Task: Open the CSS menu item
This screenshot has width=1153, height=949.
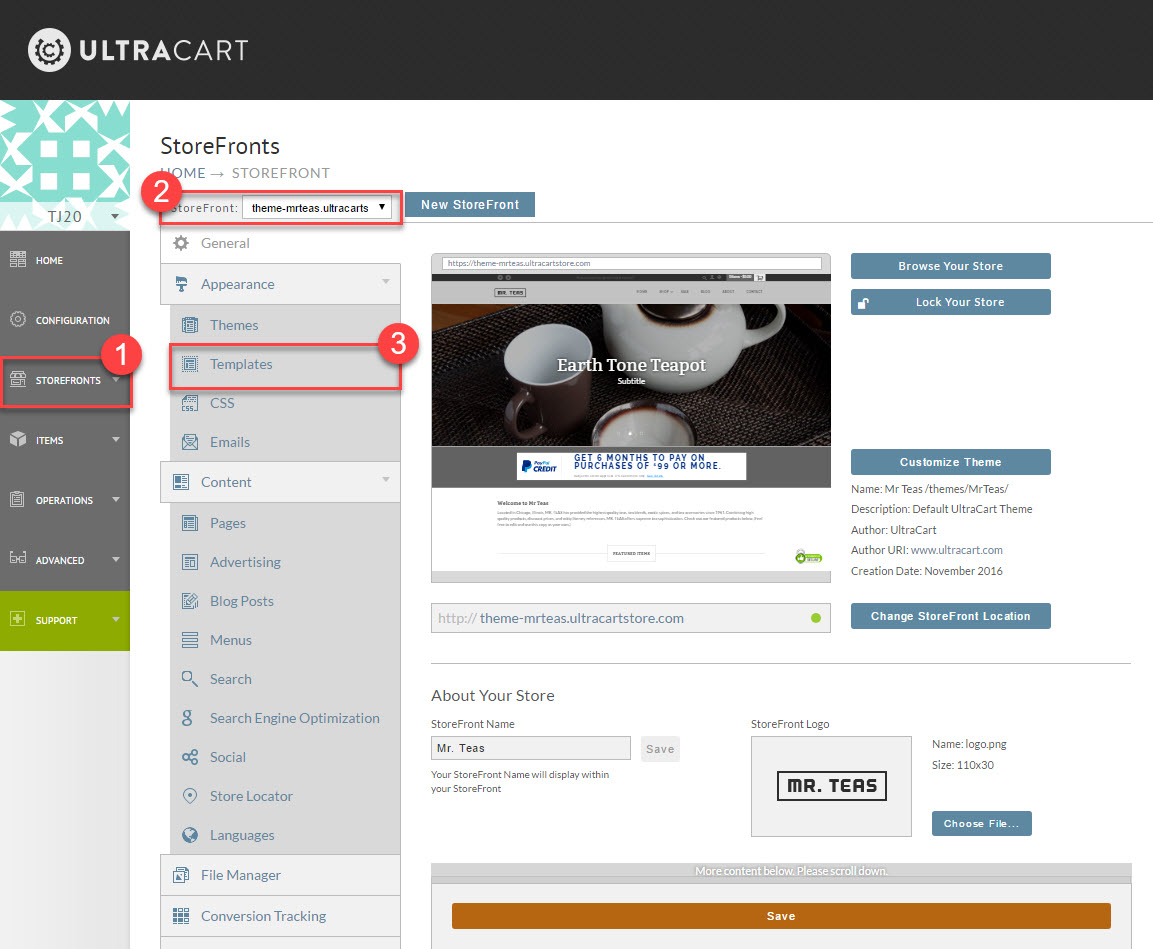Action: [x=286, y=403]
